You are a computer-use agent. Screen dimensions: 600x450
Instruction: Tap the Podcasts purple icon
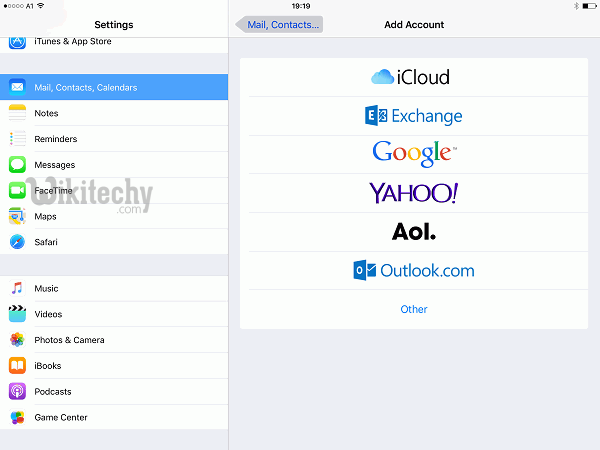[x=17, y=392]
